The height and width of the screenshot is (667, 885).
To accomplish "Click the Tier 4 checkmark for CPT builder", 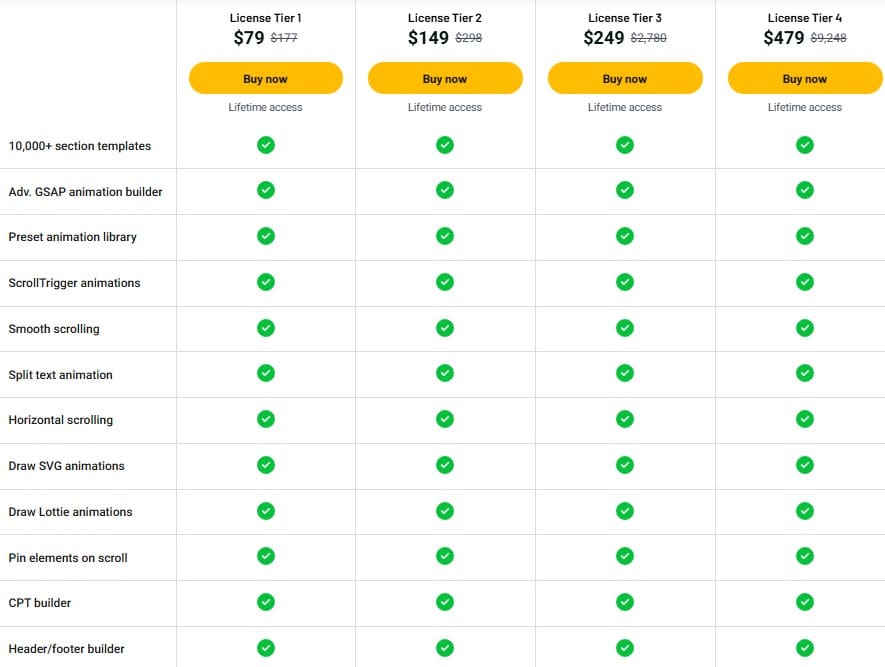I will tap(805, 603).
